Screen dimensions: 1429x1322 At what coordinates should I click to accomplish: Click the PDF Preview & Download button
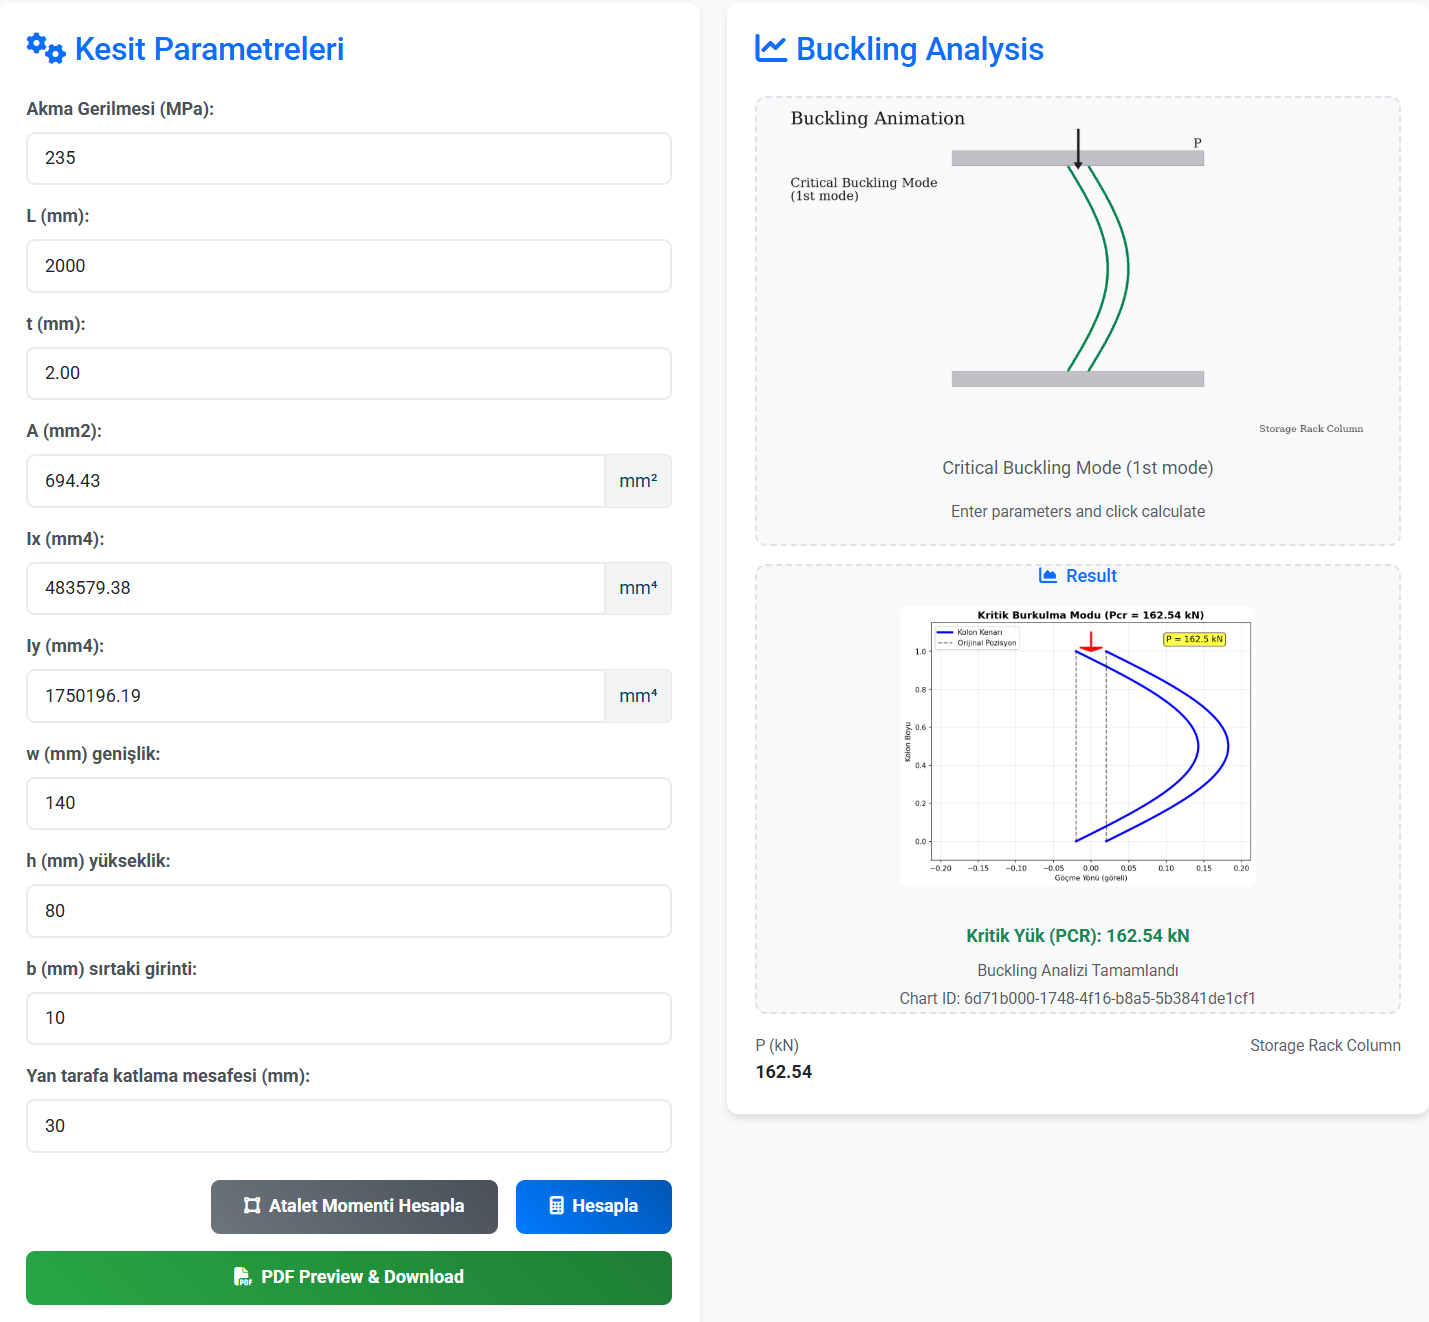coord(348,1277)
